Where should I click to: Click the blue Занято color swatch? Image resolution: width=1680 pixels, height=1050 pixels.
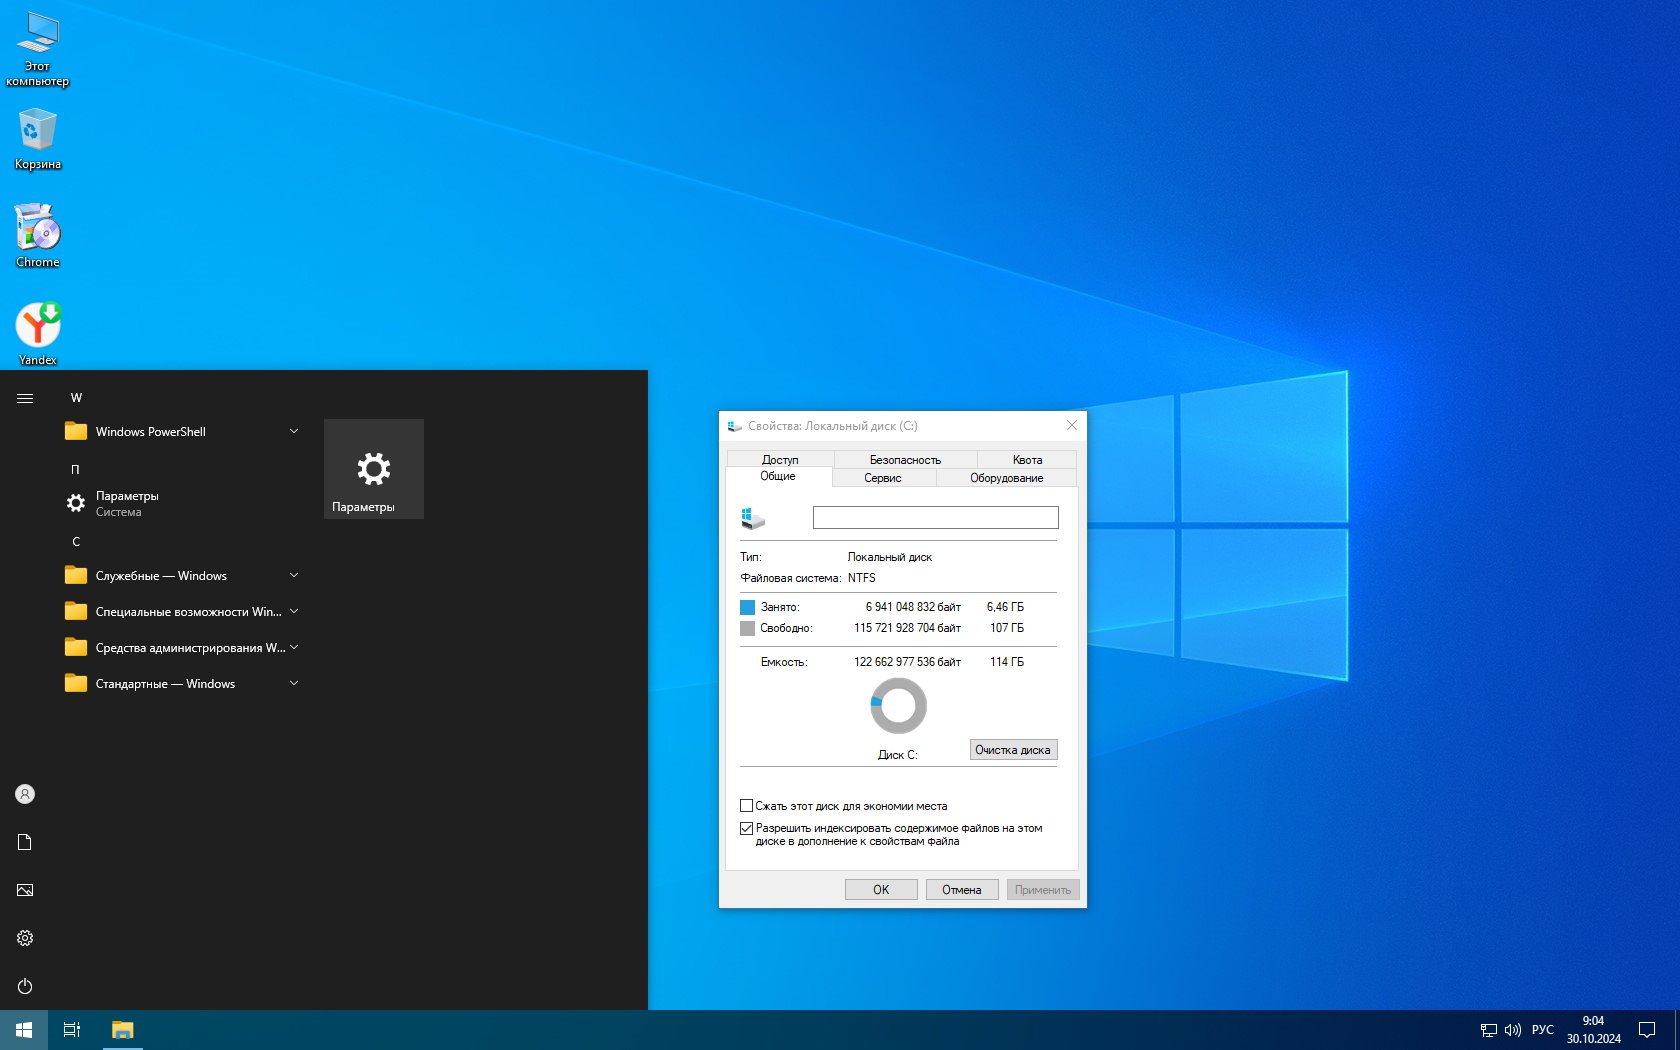pyautogui.click(x=747, y=607)
